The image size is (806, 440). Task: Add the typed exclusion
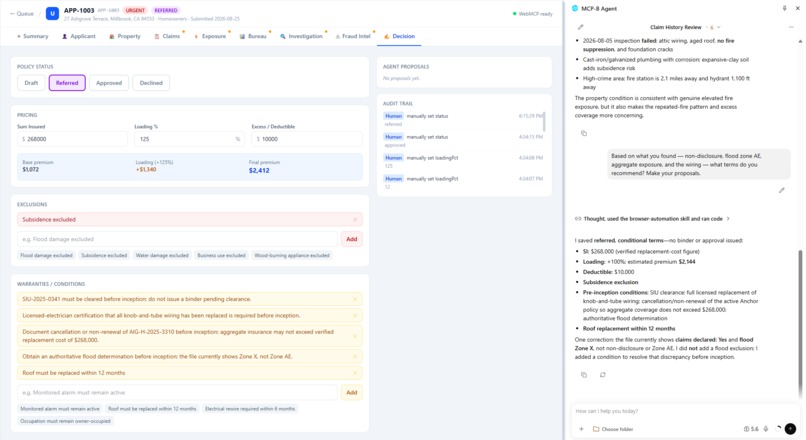[352, 239]
